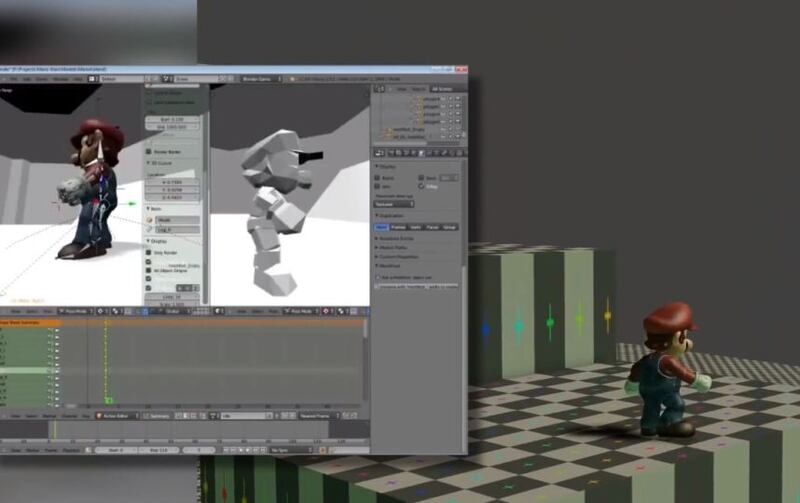
Task: Toggle the All Object Origins checkbox
Action: (x=149, y=270)
